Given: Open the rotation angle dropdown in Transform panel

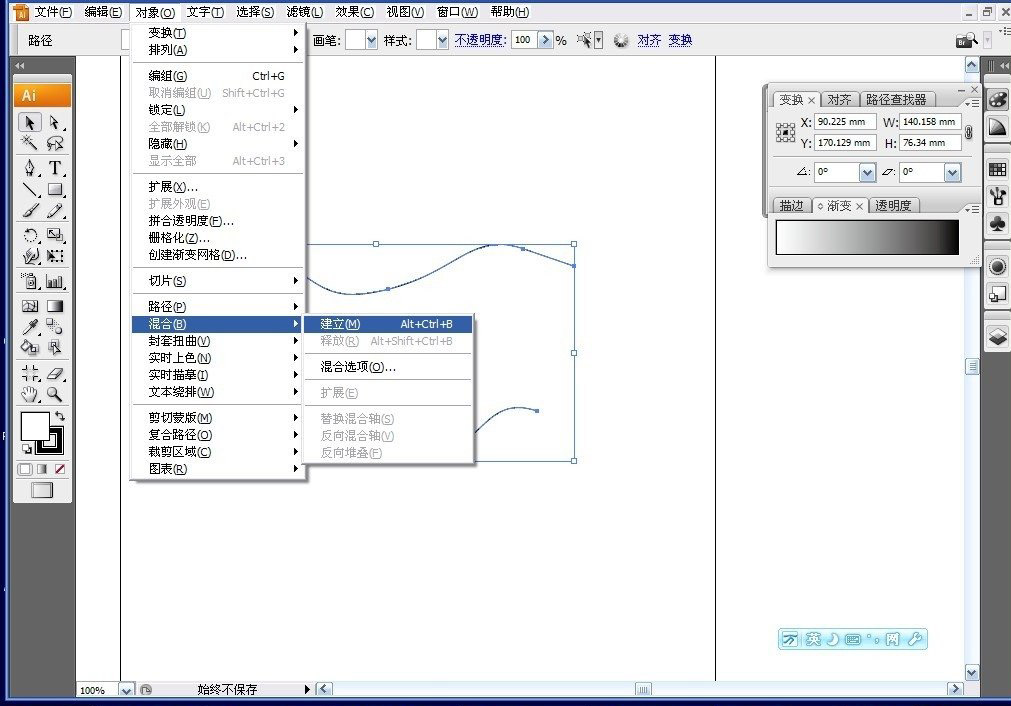Looking at the screenshot, I should coord(866,172).
